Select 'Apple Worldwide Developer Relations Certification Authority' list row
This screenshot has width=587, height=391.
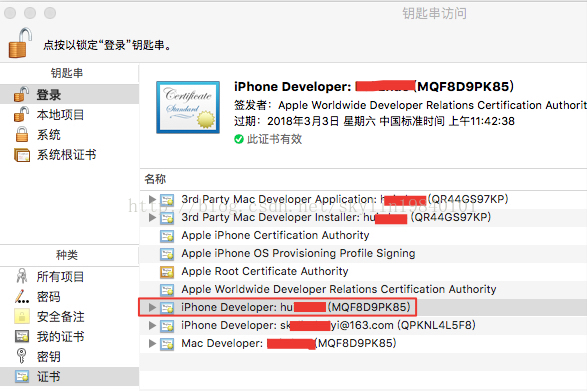point(363,289)
